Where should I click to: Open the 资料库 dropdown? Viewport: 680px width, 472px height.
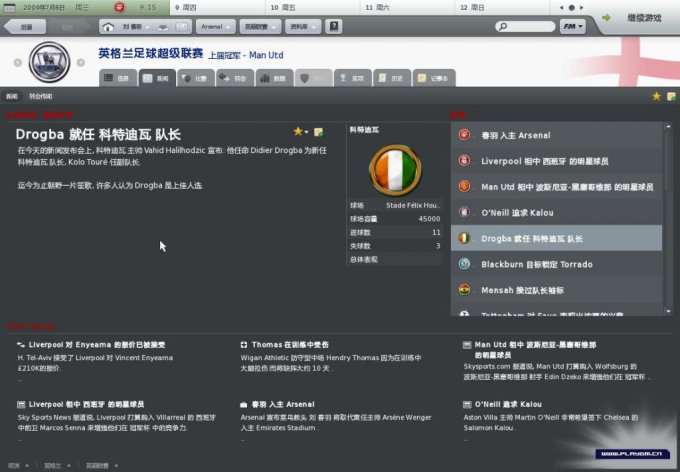[x=303, y=27]
